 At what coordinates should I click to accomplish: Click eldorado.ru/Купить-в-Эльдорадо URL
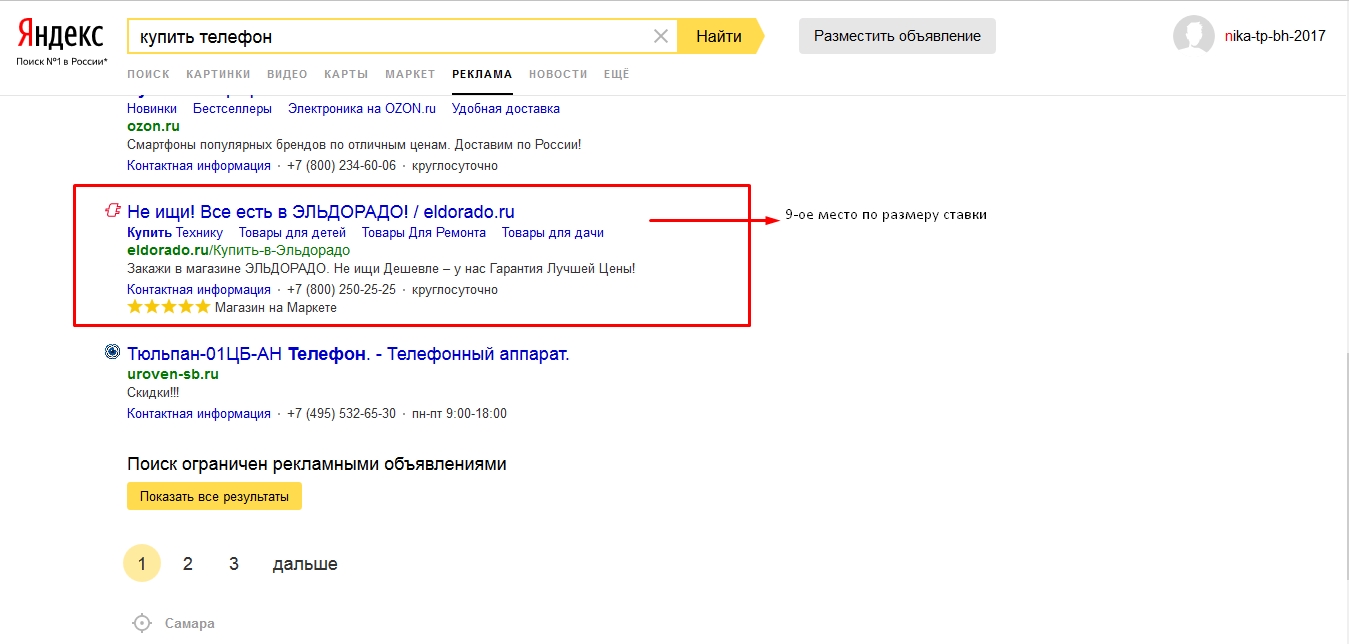click(x=238, y=250)
